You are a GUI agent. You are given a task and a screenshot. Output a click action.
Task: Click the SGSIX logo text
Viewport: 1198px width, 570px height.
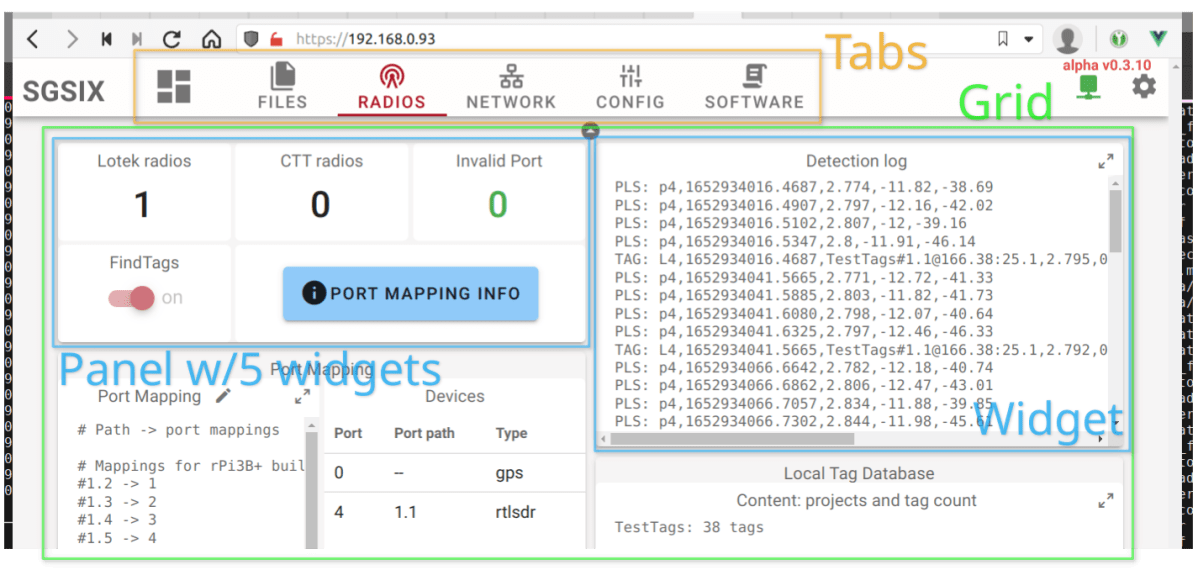pos(63,92)
